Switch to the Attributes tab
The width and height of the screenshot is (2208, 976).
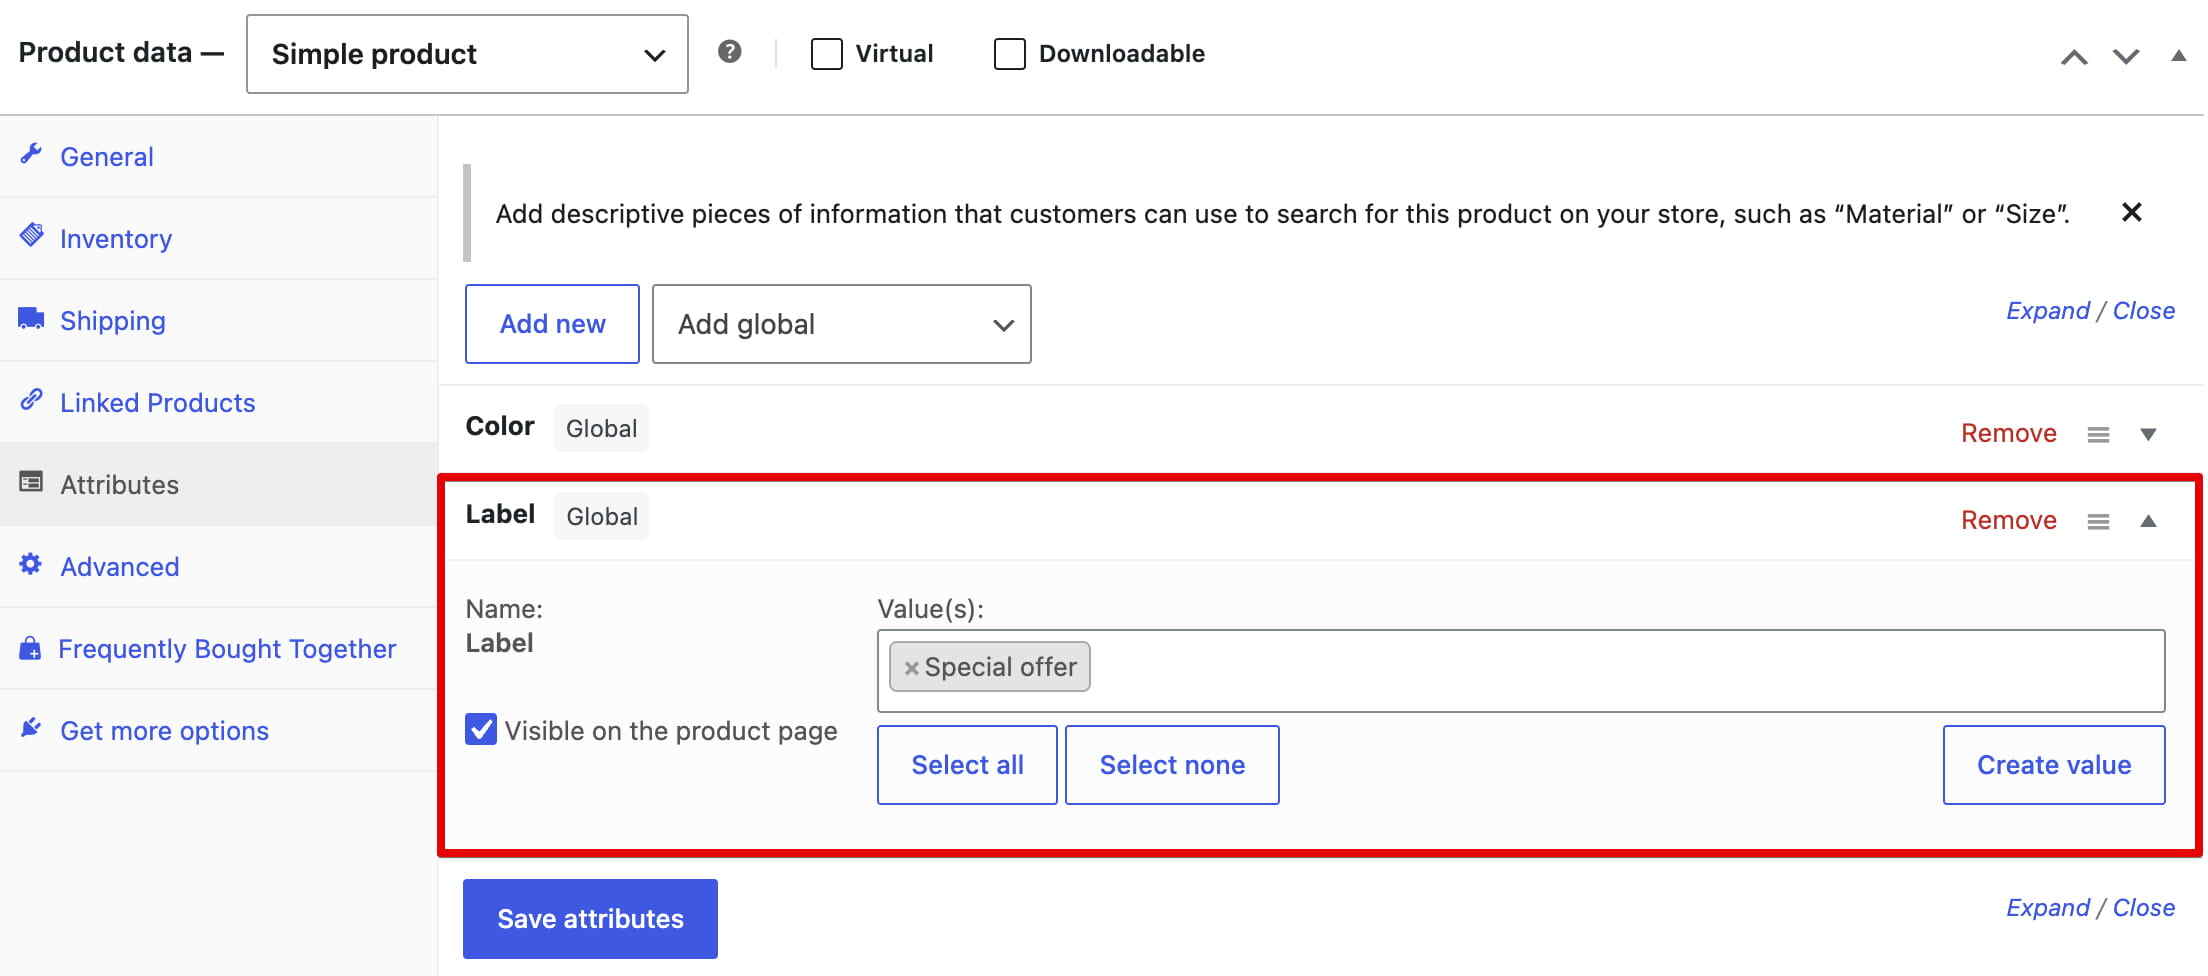(218, 484)
